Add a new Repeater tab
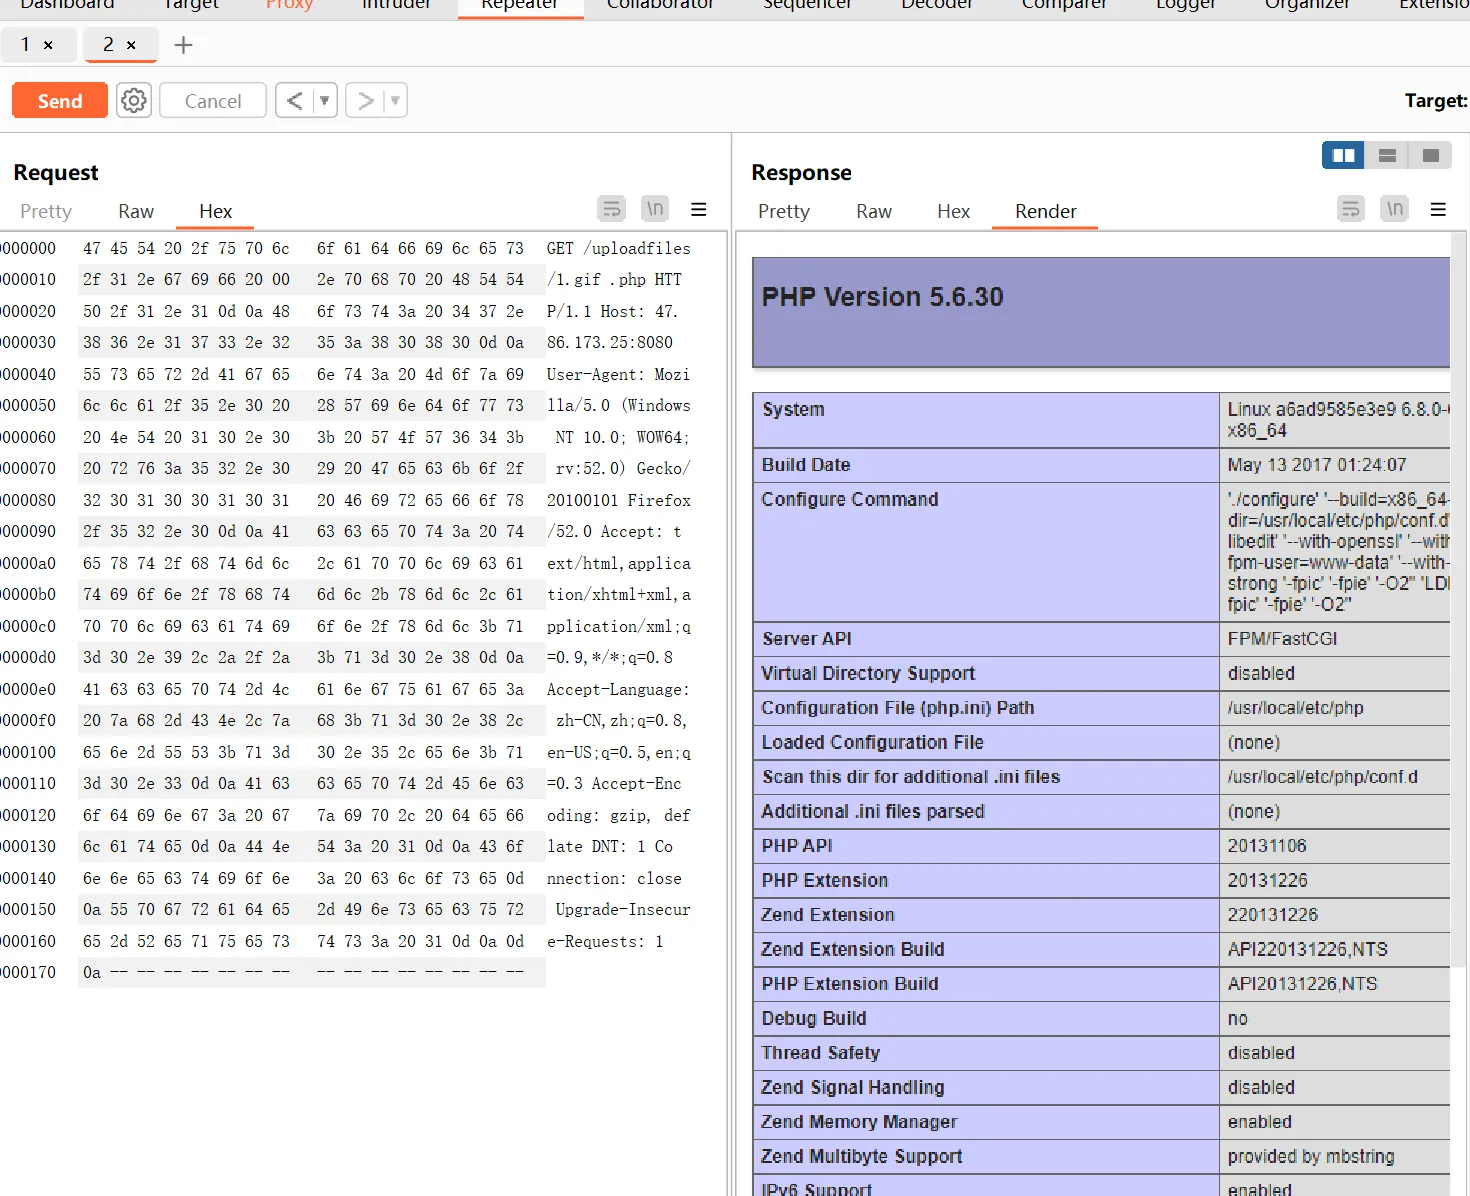The image size is (1470, 1196). click(x=183, y=45)
